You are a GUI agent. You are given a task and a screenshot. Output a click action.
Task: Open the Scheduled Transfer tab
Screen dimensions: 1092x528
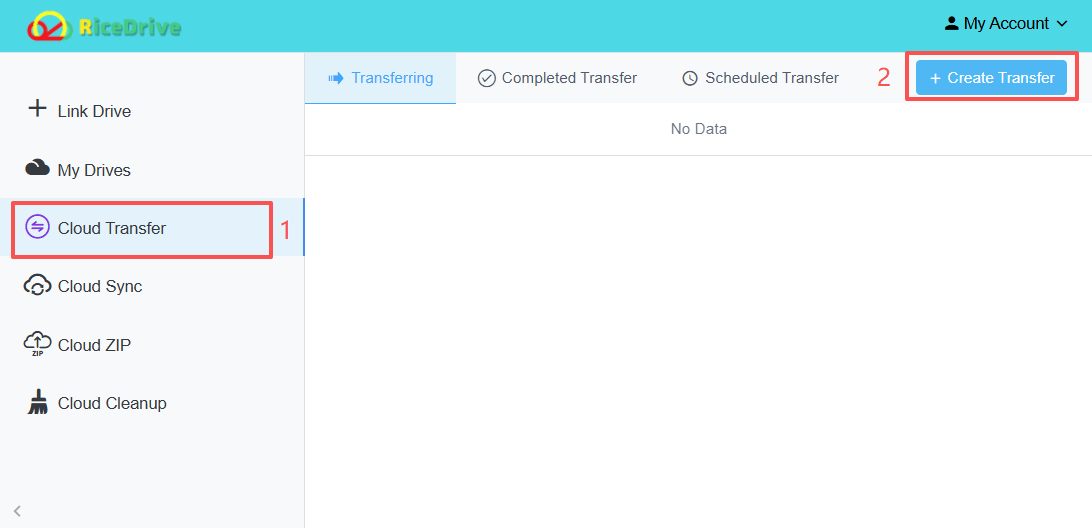(760, 78)
